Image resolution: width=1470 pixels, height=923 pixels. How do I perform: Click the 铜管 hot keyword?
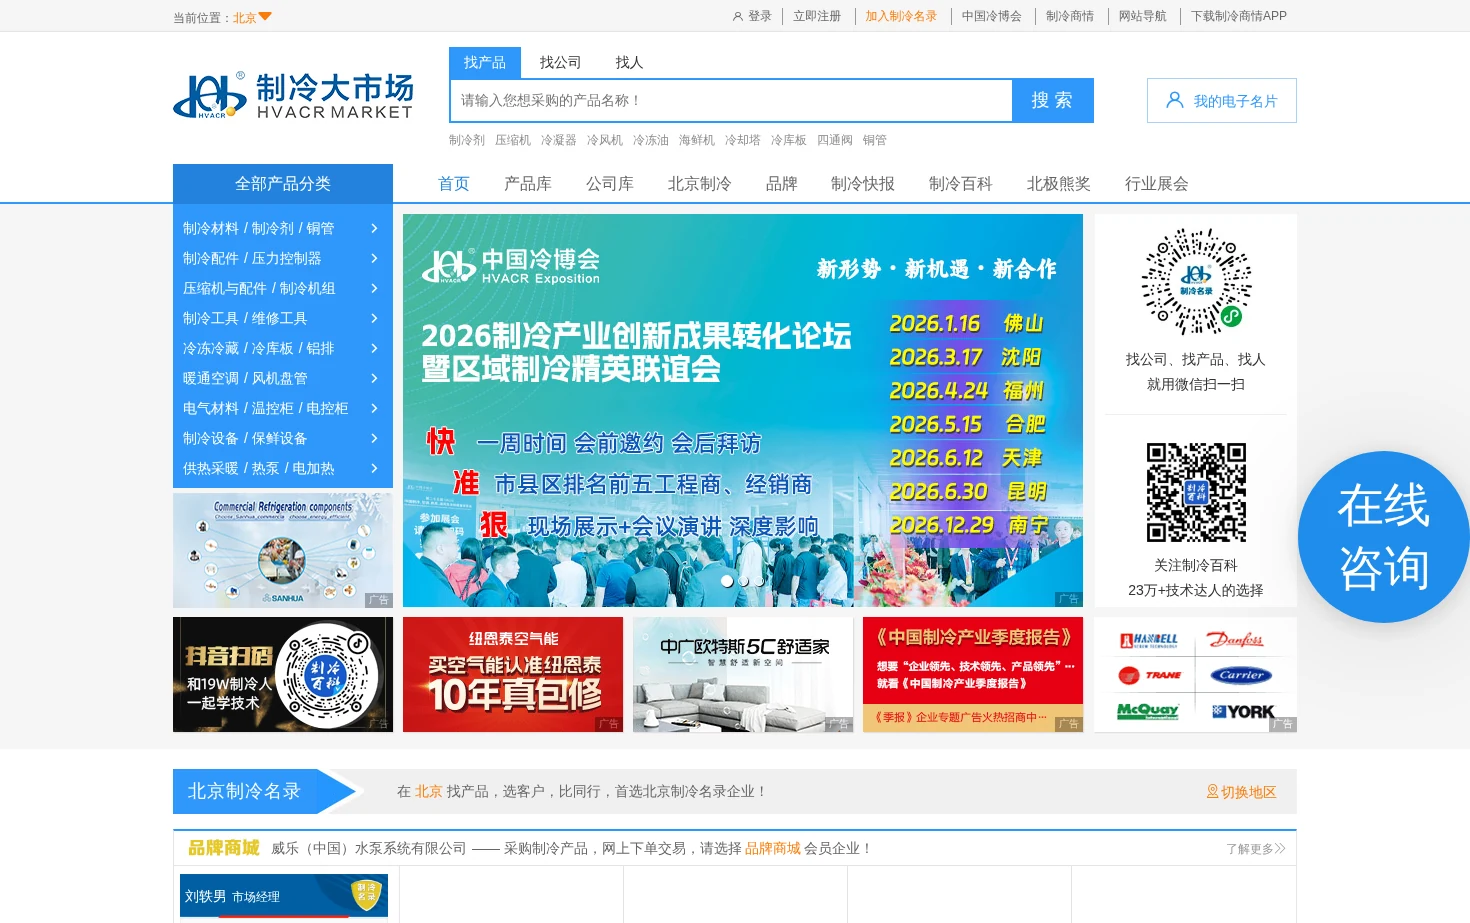[x=875, y=140]
